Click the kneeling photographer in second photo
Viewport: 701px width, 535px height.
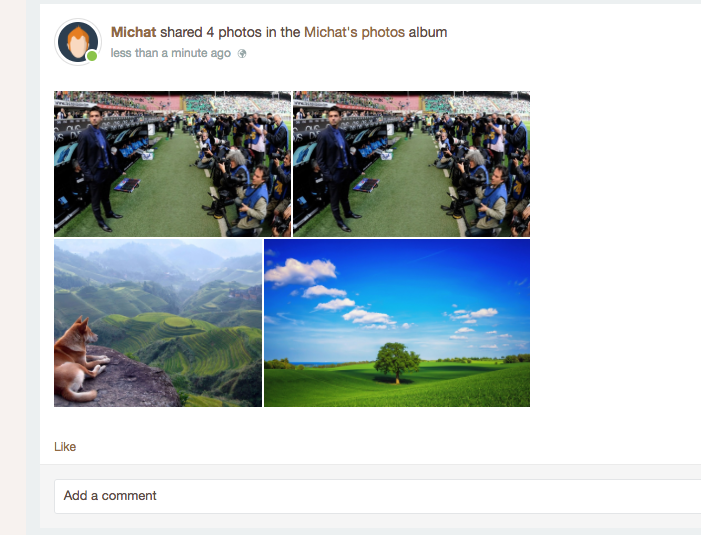pos(490,201)
